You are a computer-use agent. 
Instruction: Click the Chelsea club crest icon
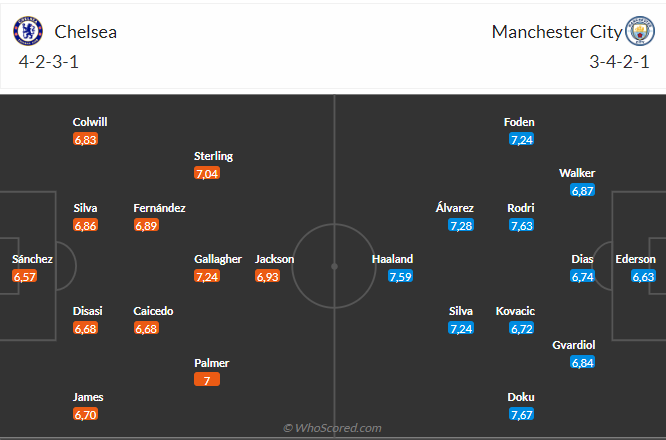tap(28, 31)
